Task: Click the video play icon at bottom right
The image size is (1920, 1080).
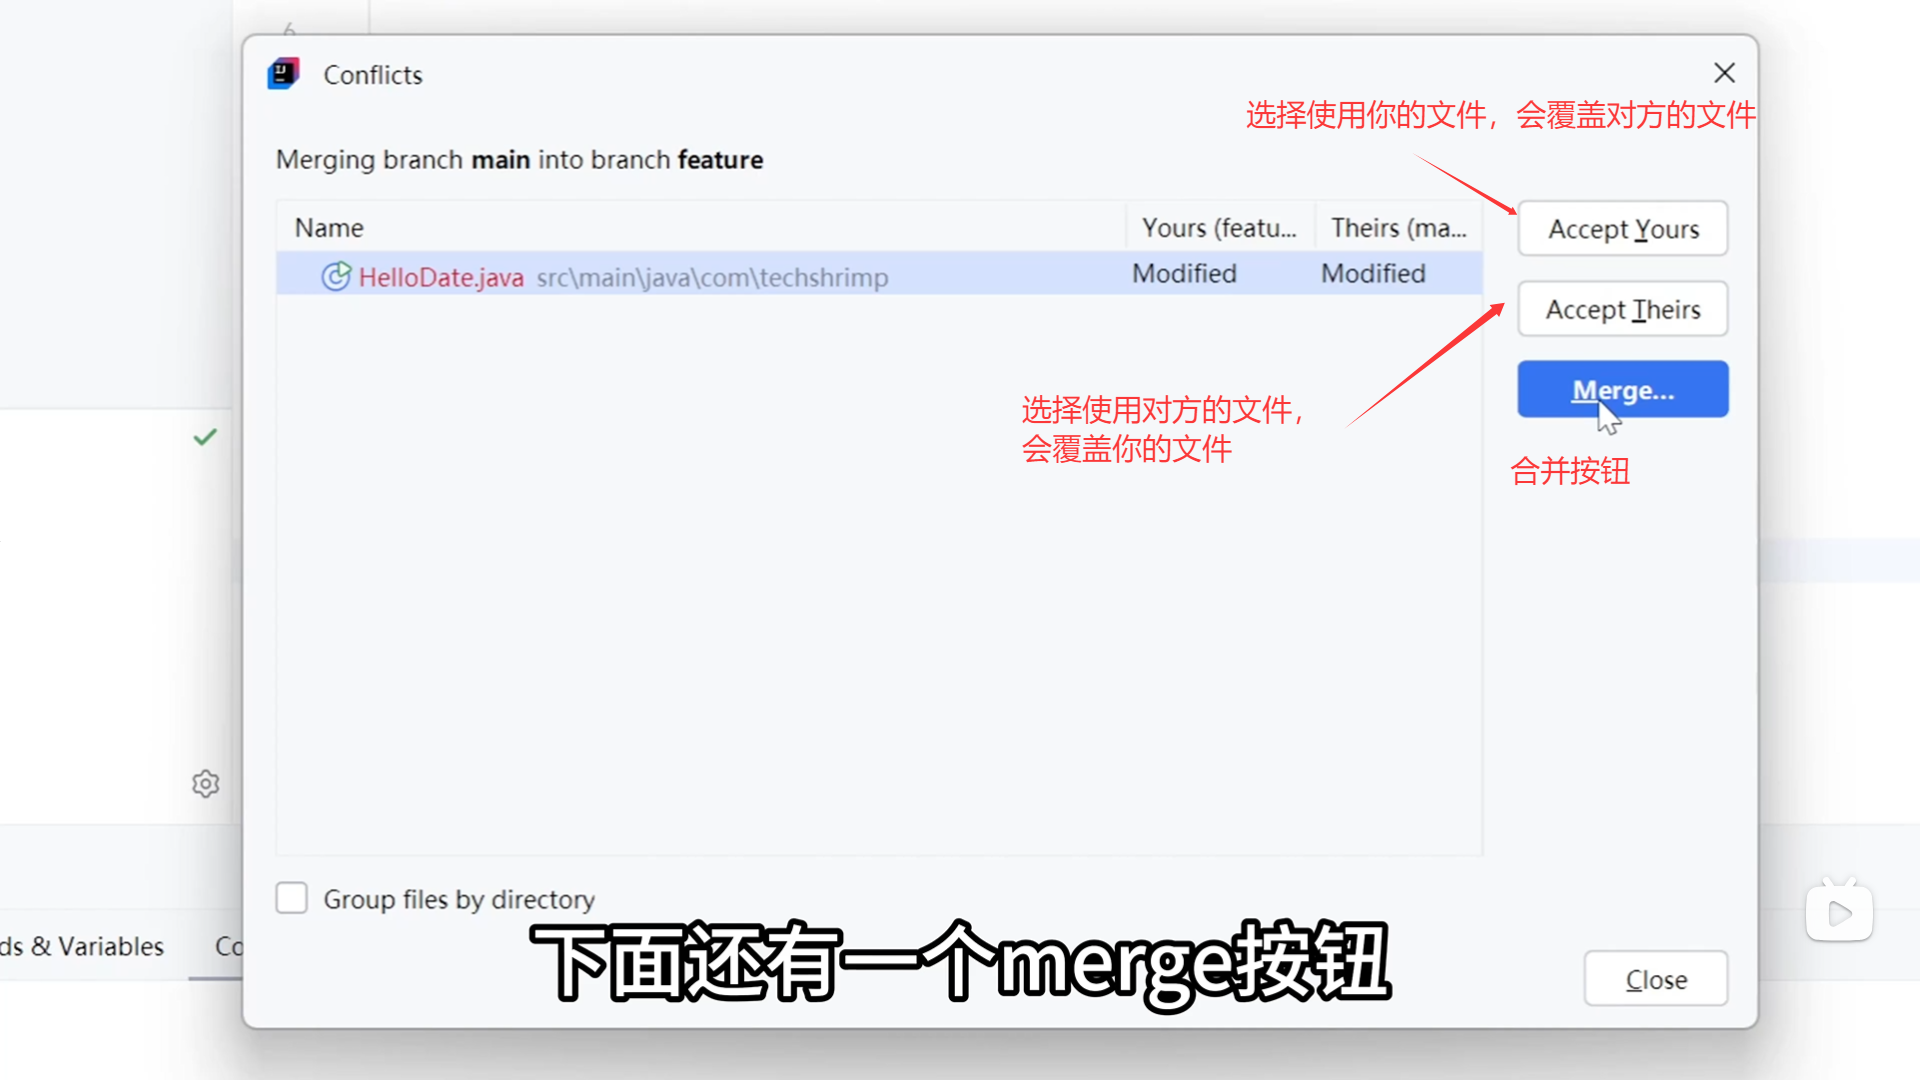Action: click(x=1839, y=912)
